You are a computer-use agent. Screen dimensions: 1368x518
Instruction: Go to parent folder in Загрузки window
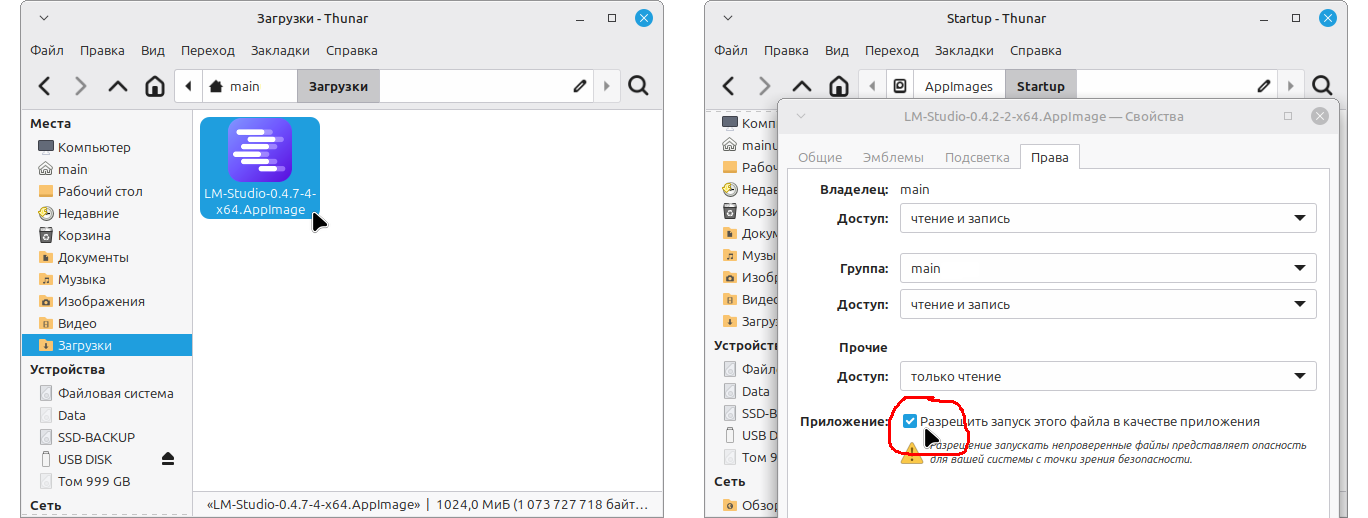tap(118, 86)
